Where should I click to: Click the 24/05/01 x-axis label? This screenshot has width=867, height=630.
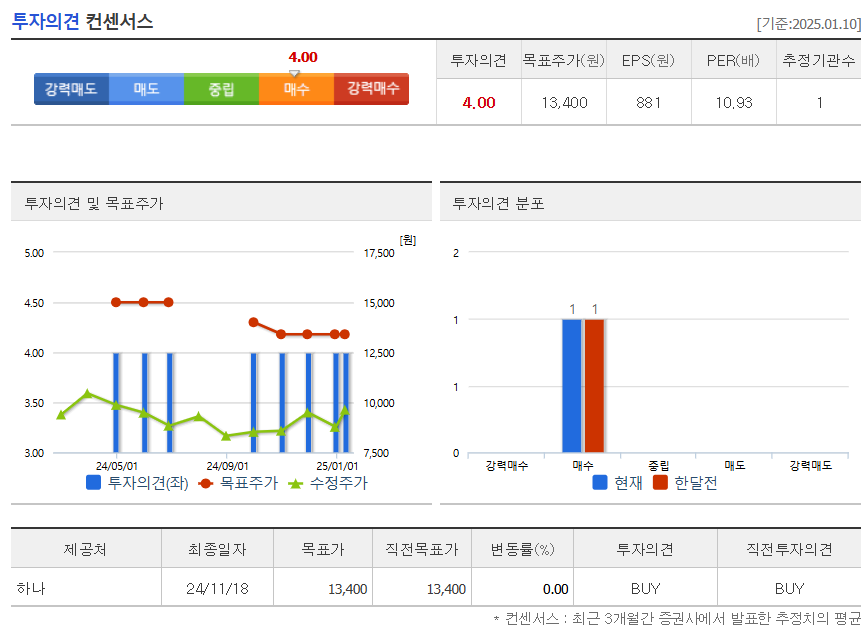(117, 466)
